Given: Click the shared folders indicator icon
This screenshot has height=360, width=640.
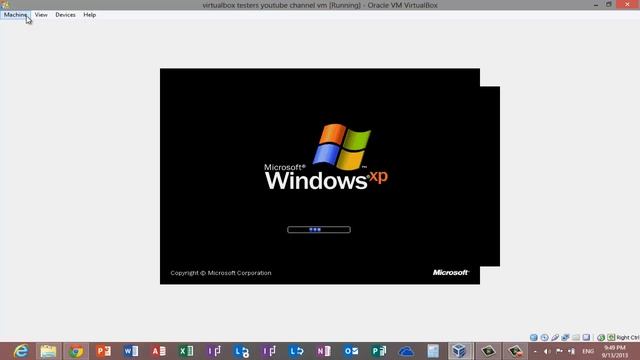Looking at the screenshot, I should coord(576,338).
